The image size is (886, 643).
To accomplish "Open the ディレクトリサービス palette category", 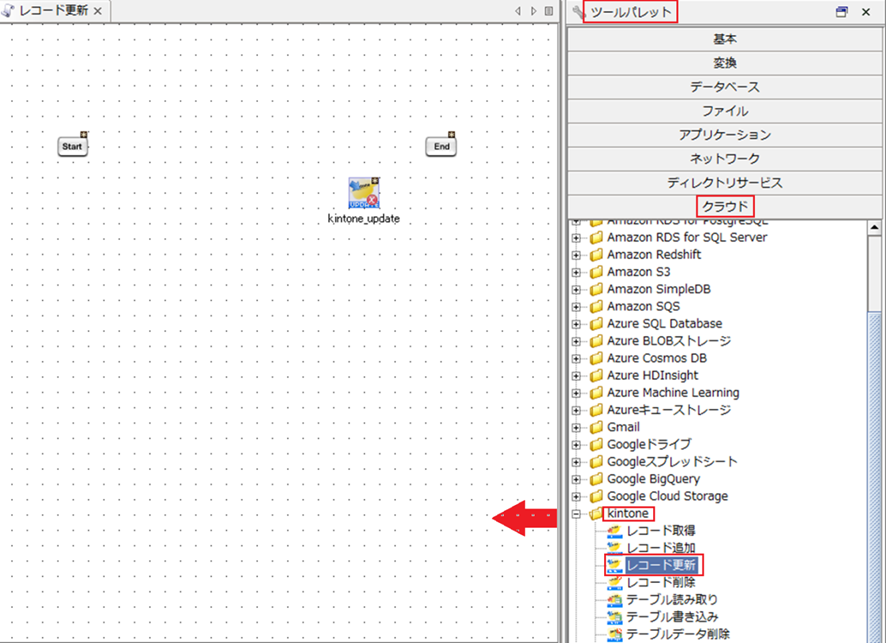I will (724, 183).
